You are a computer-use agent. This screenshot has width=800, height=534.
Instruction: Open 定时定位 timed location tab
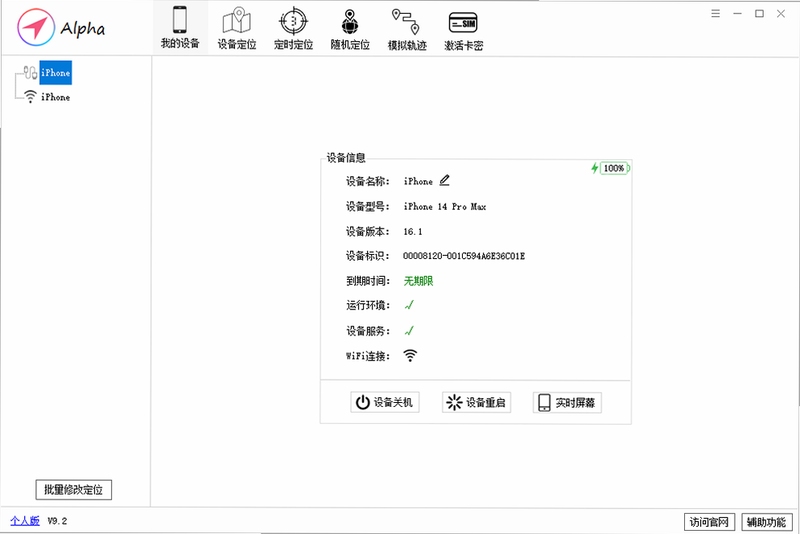pos(293,28)
